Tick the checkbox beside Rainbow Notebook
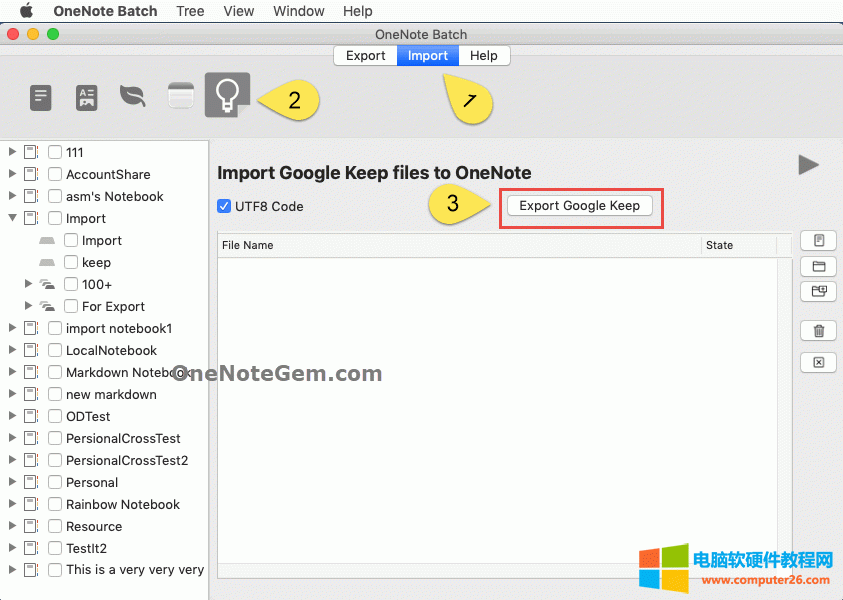 (54, 504)
